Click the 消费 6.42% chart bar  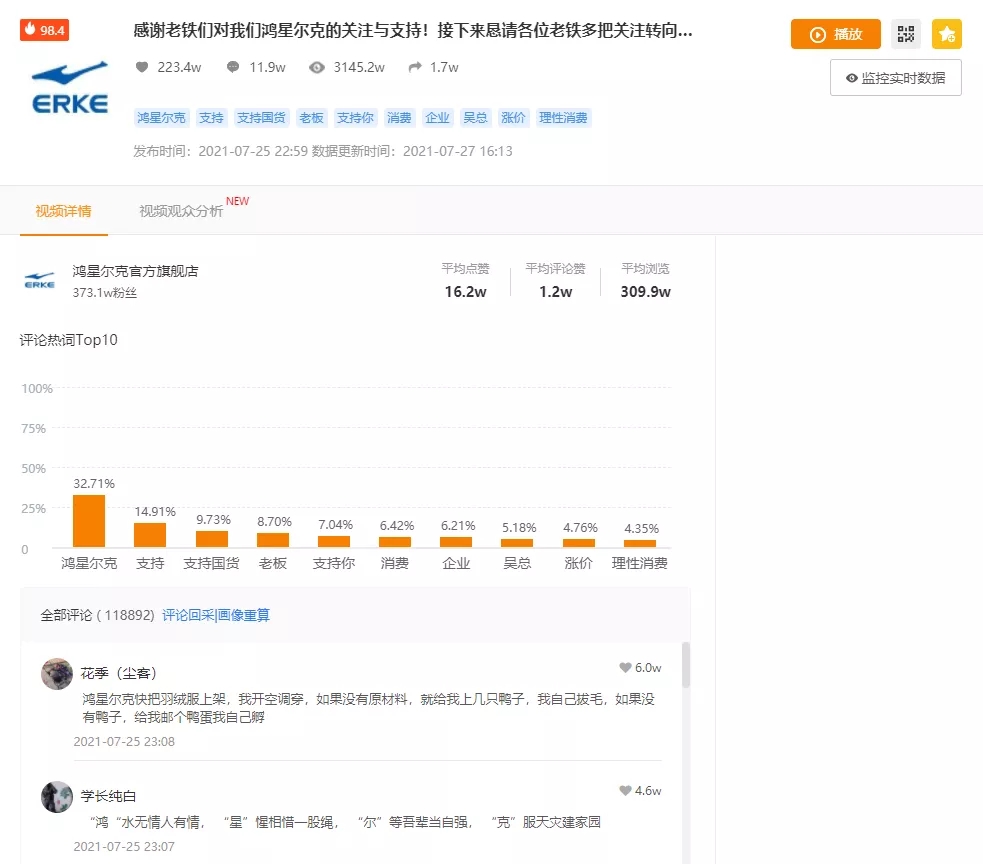tap(395, 542)
